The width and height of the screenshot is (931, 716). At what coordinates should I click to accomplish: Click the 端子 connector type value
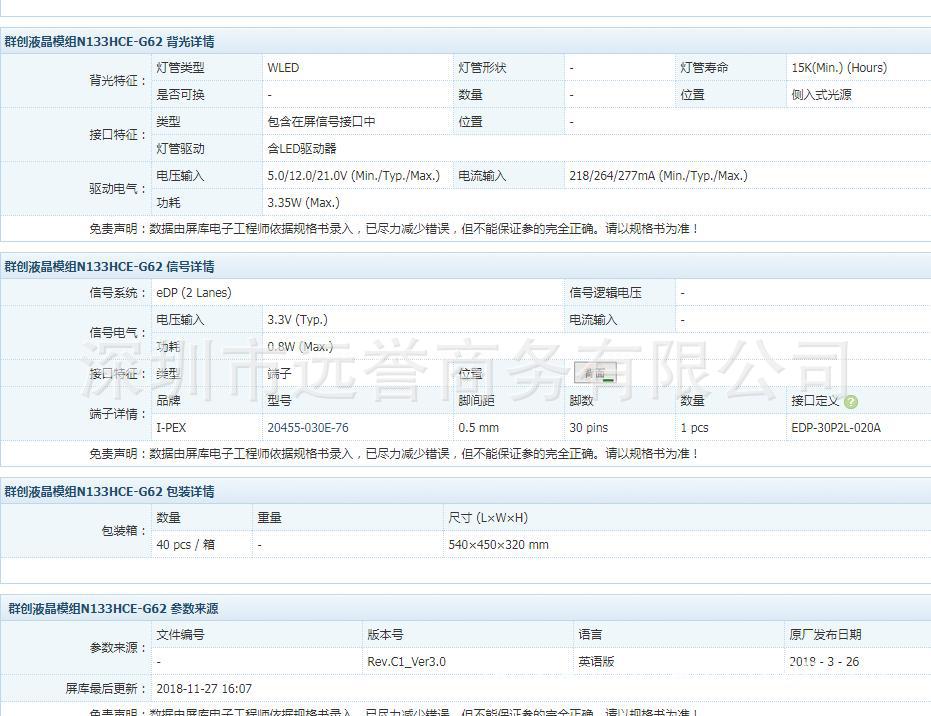coord(279,373)
